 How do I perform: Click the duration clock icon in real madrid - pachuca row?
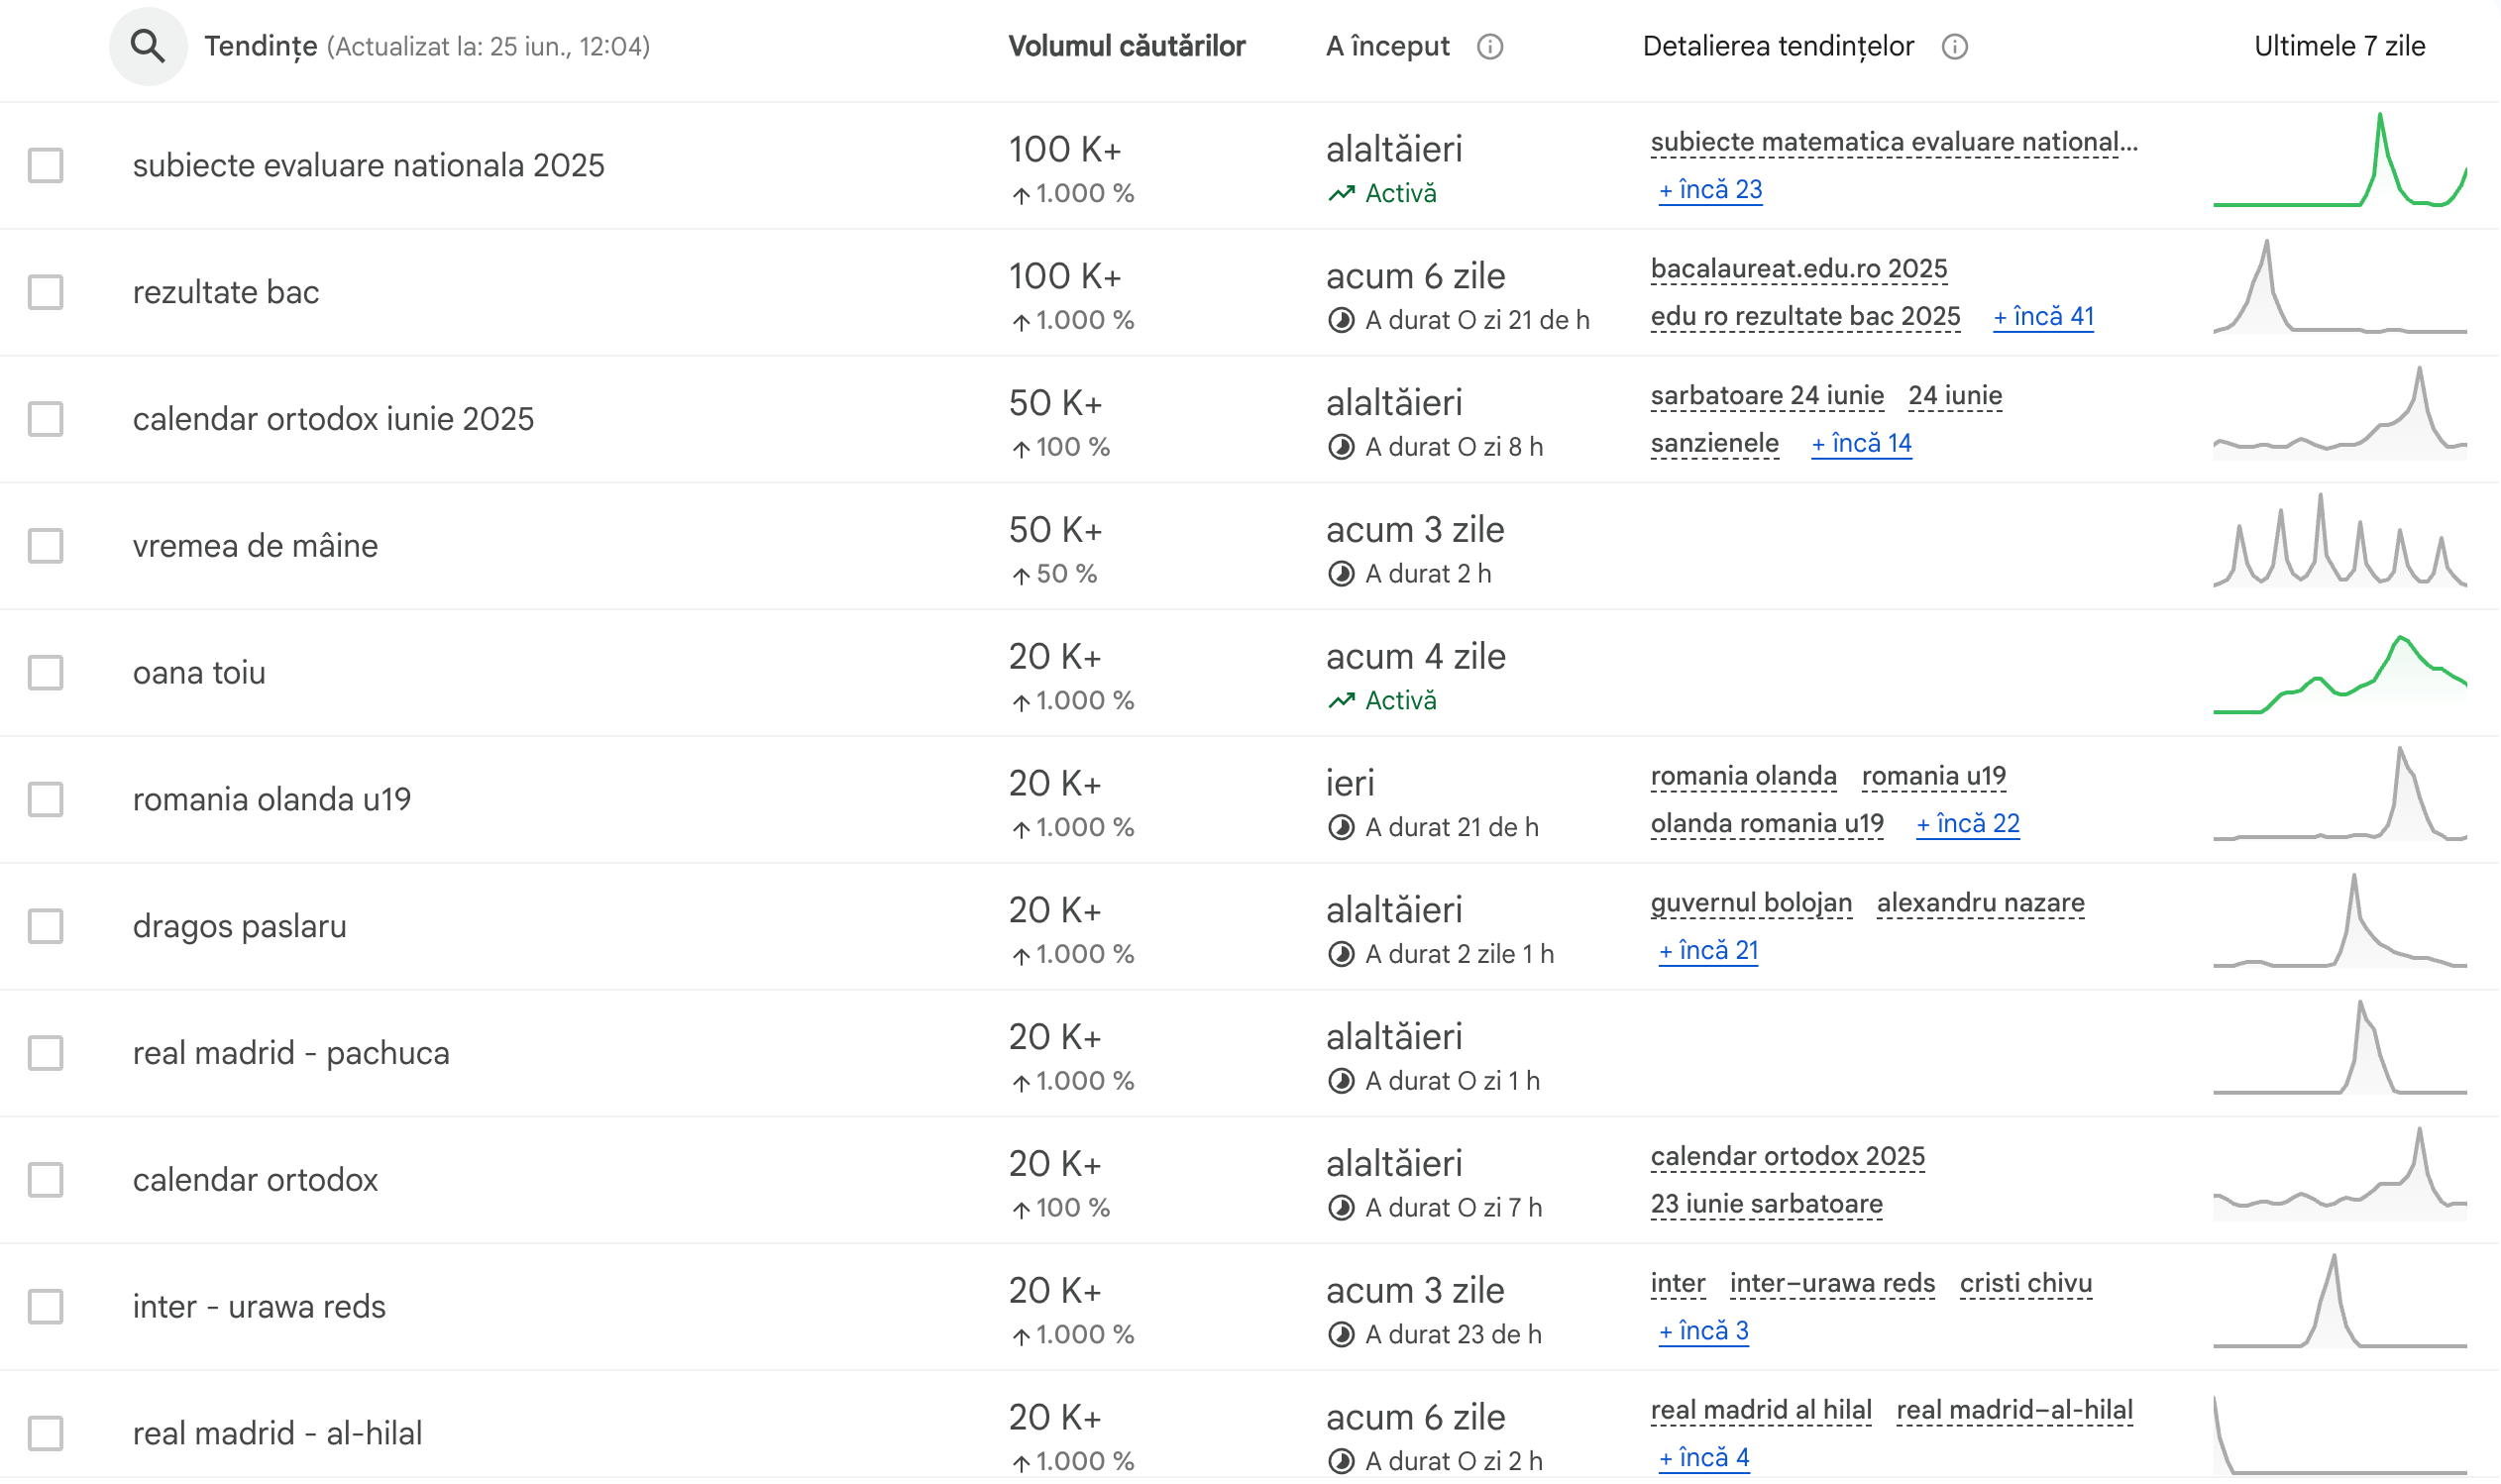click(1341, 1081)
